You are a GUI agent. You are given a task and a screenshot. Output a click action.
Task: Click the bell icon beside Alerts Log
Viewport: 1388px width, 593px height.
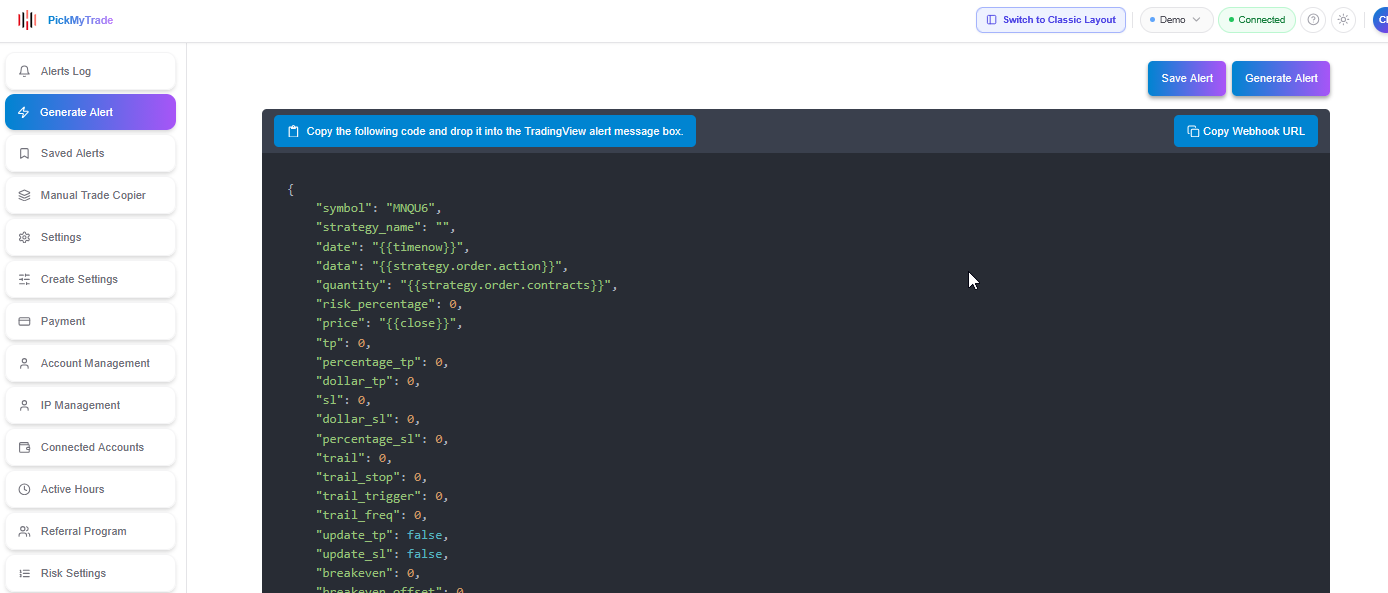coord(24,71)
